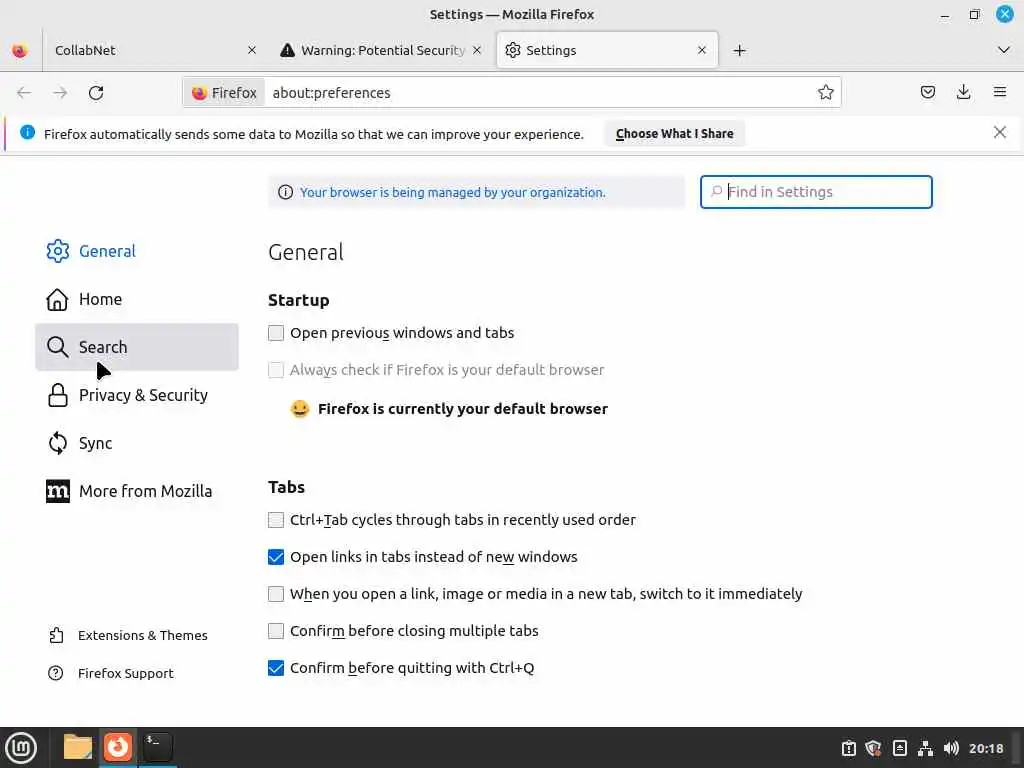This screenshot has width=1024, height=768.
Task: Open More from Mozilla section
Action: point(136,491)
